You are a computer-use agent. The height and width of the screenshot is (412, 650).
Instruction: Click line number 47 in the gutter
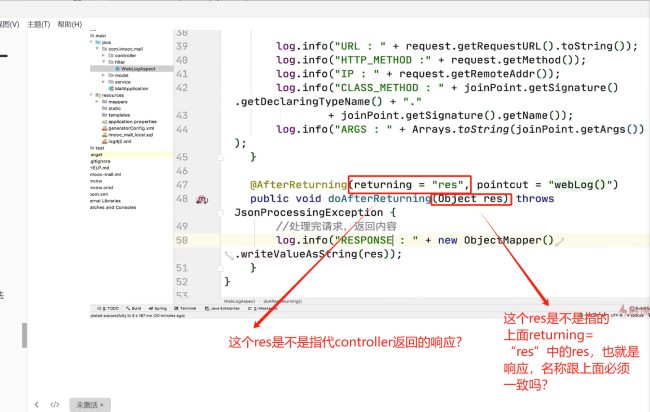[x=182, y=185]
